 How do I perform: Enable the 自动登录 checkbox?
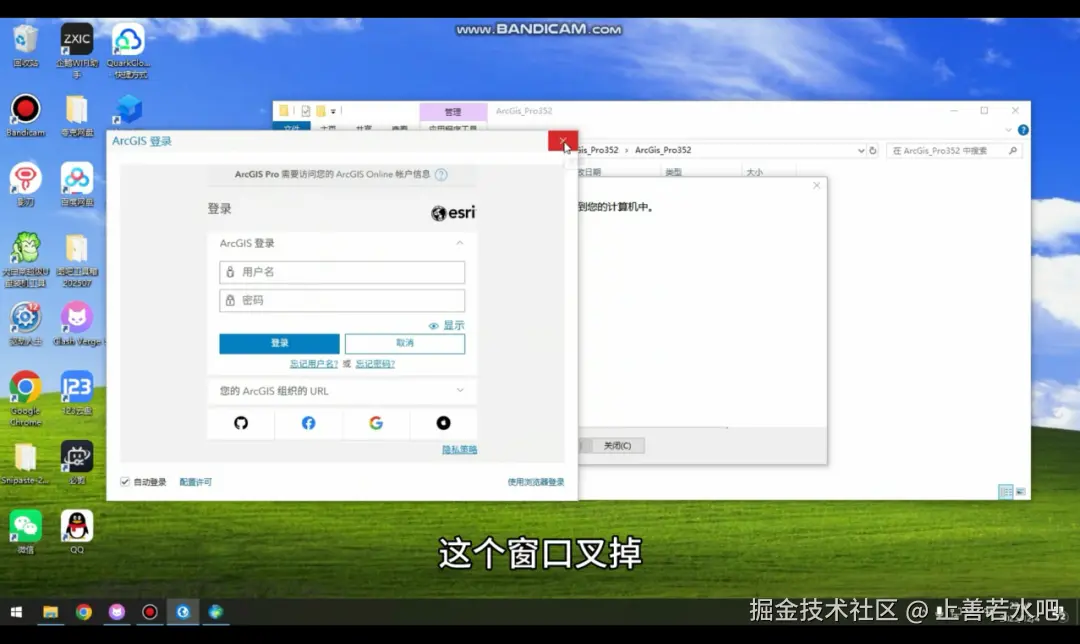point(124,481)
